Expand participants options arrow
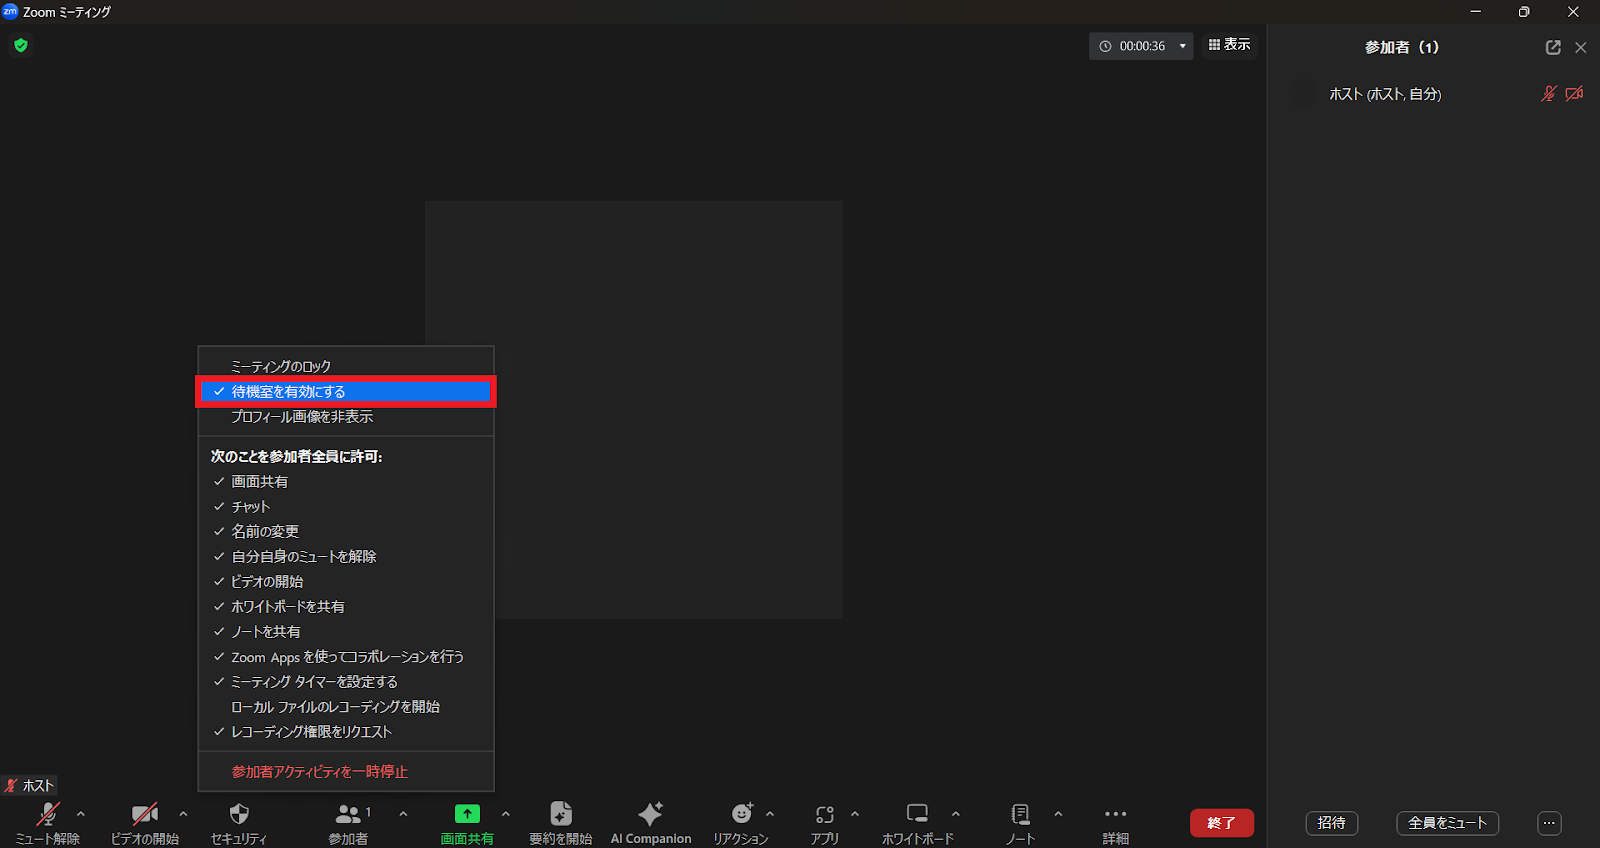Viewport: 1600px width, 848px height. click(x=403, y=814)
